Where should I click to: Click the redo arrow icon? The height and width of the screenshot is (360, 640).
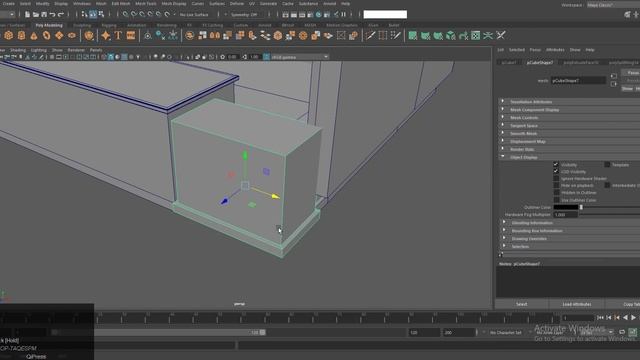click(61, 14)
